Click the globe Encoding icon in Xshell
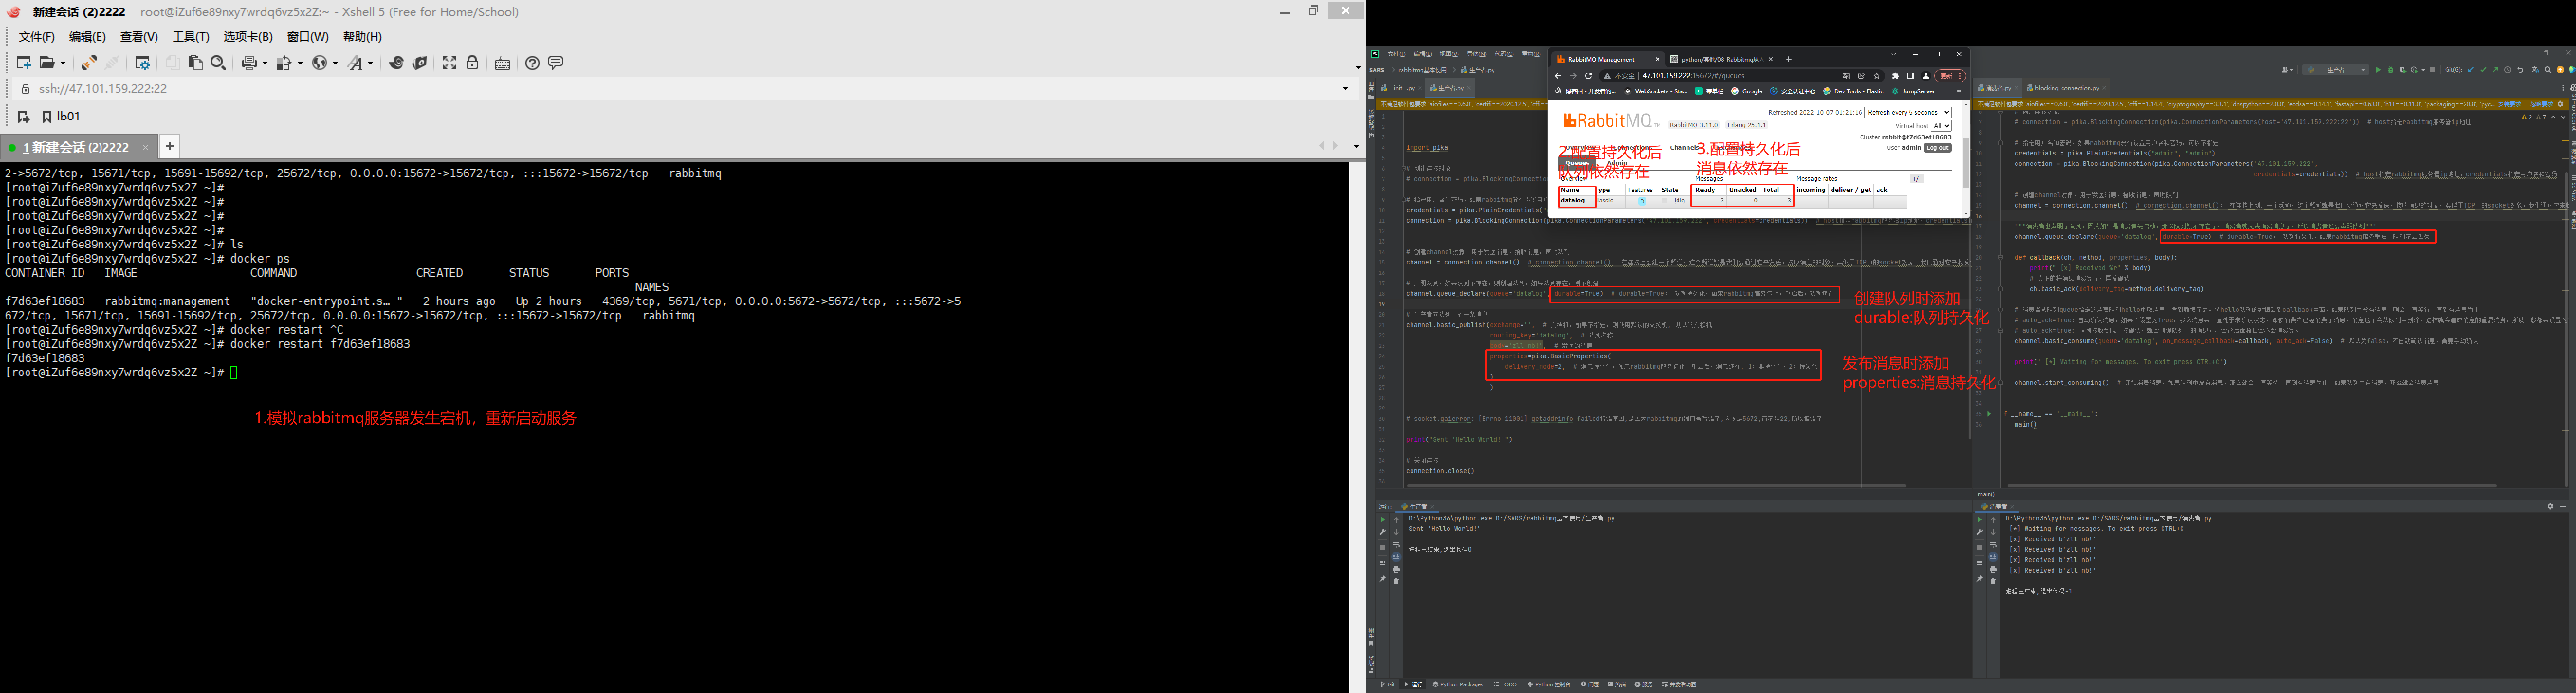Screen dimensions: 2576x693 319,63
